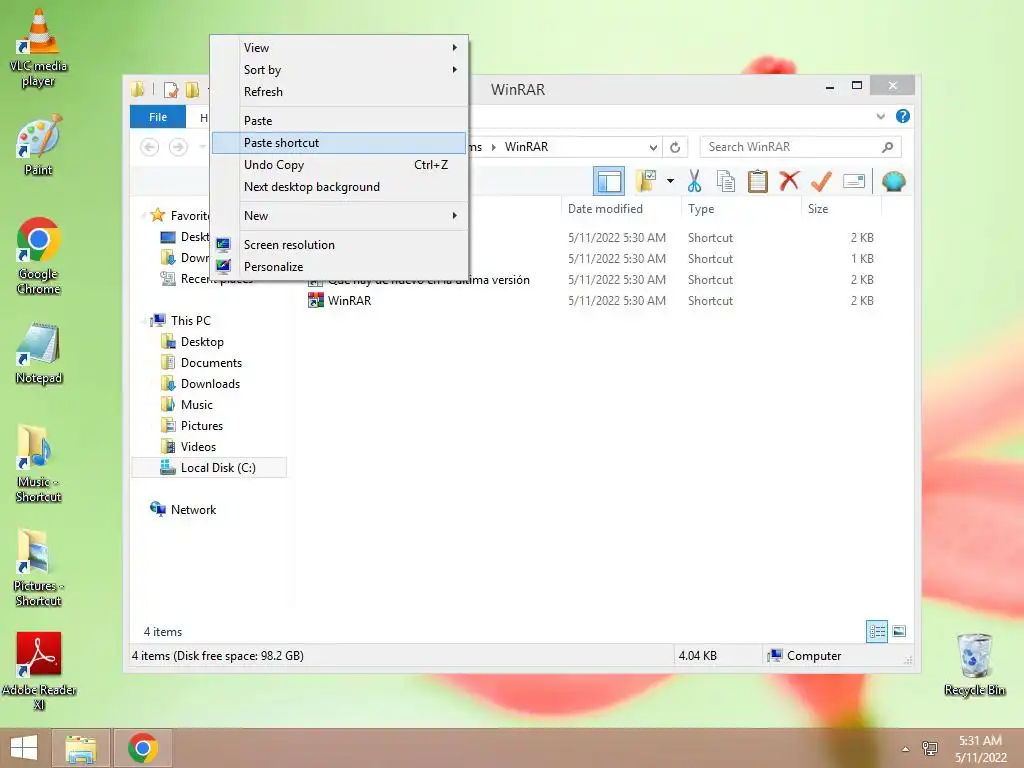The image size is (1024, 768).
Task: Click the Refresh button beside address bar
Action: 675,147
